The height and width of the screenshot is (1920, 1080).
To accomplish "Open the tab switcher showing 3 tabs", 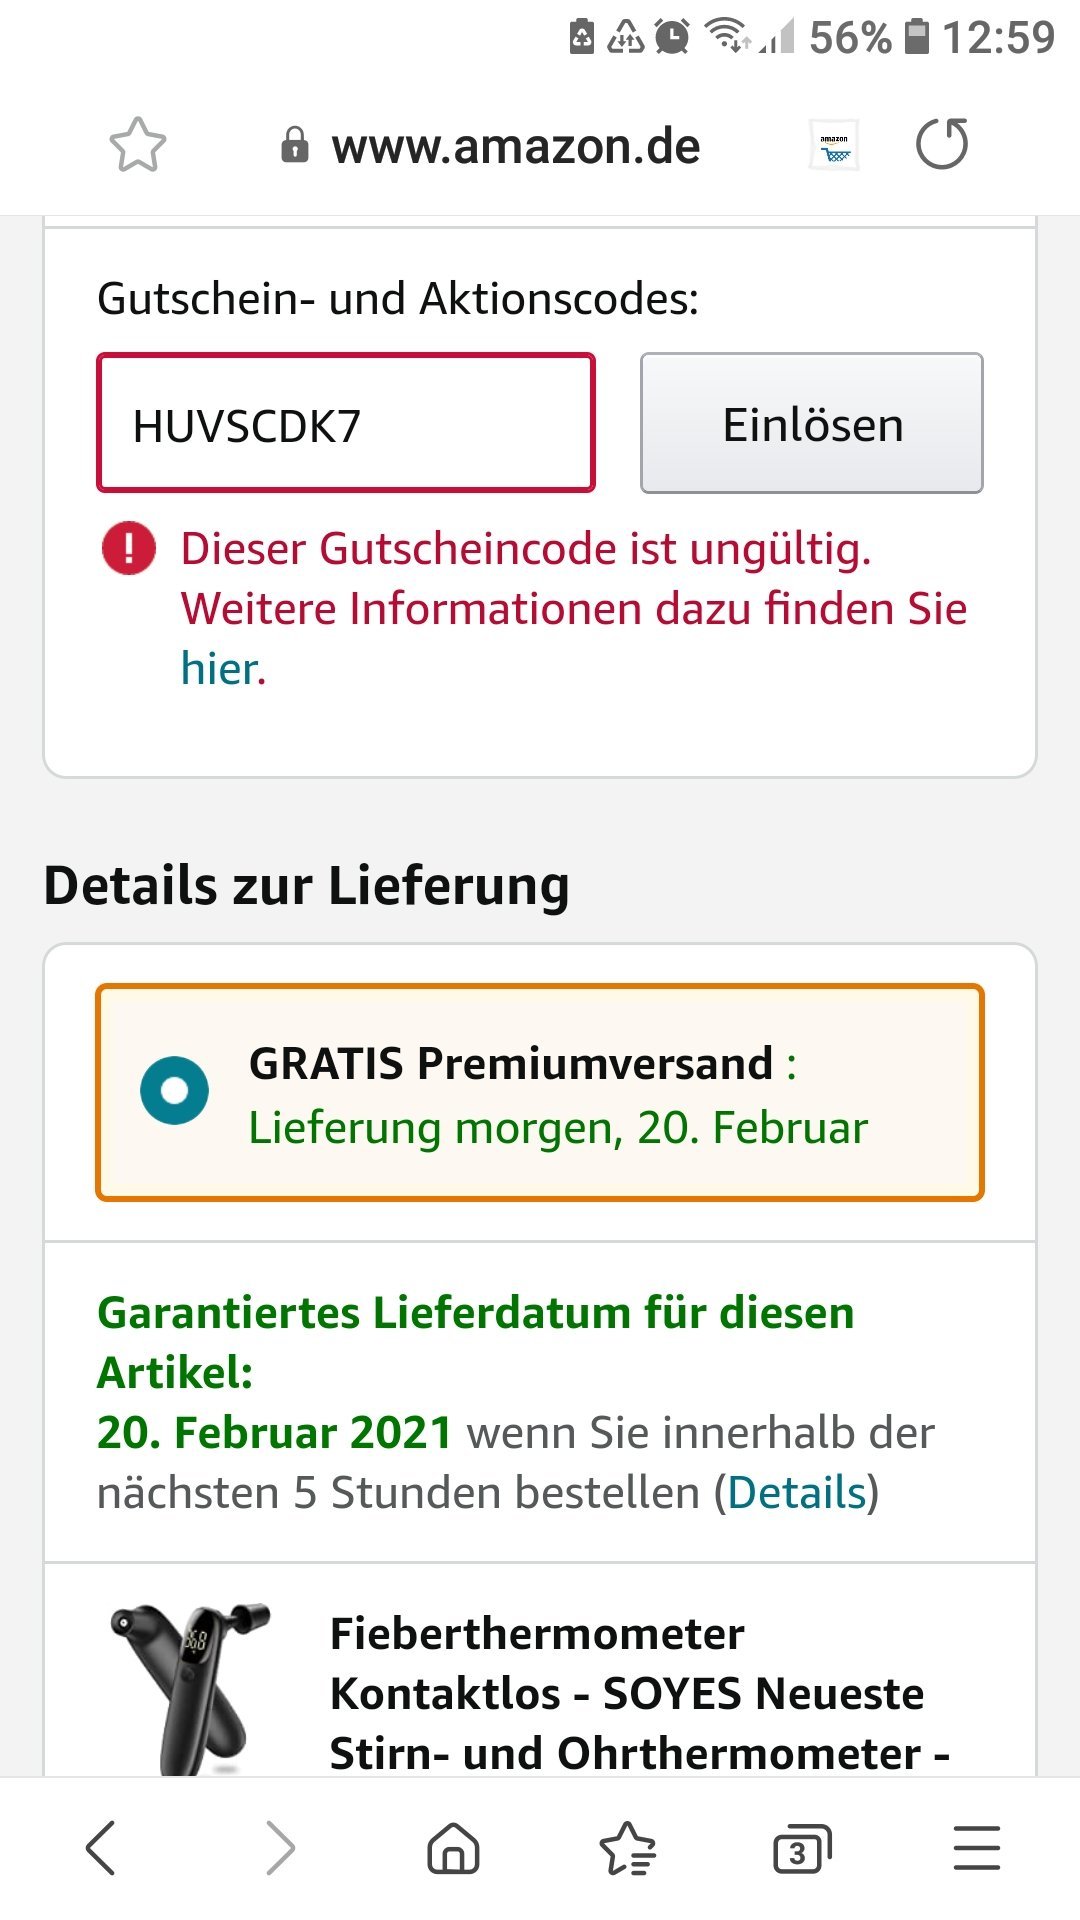I will pyautogui.click(x=801, y=1849).
